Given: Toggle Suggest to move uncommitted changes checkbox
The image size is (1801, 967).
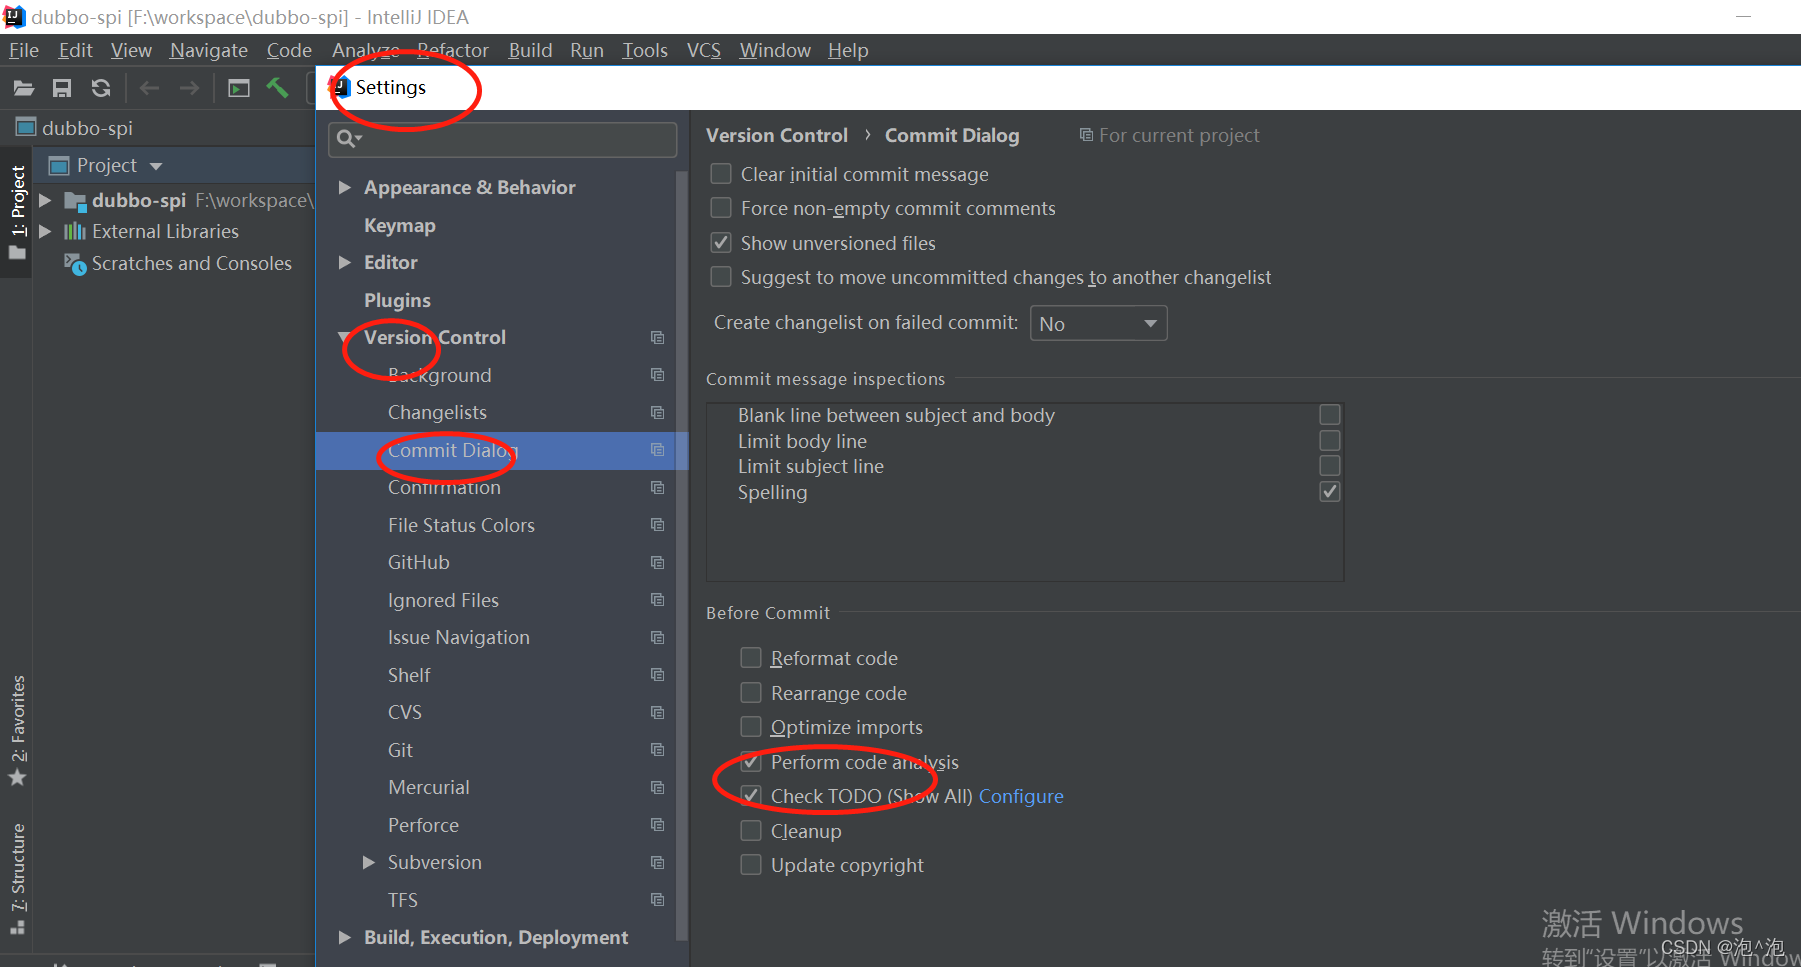Looking at the screenshot, I should pos(720,277).
